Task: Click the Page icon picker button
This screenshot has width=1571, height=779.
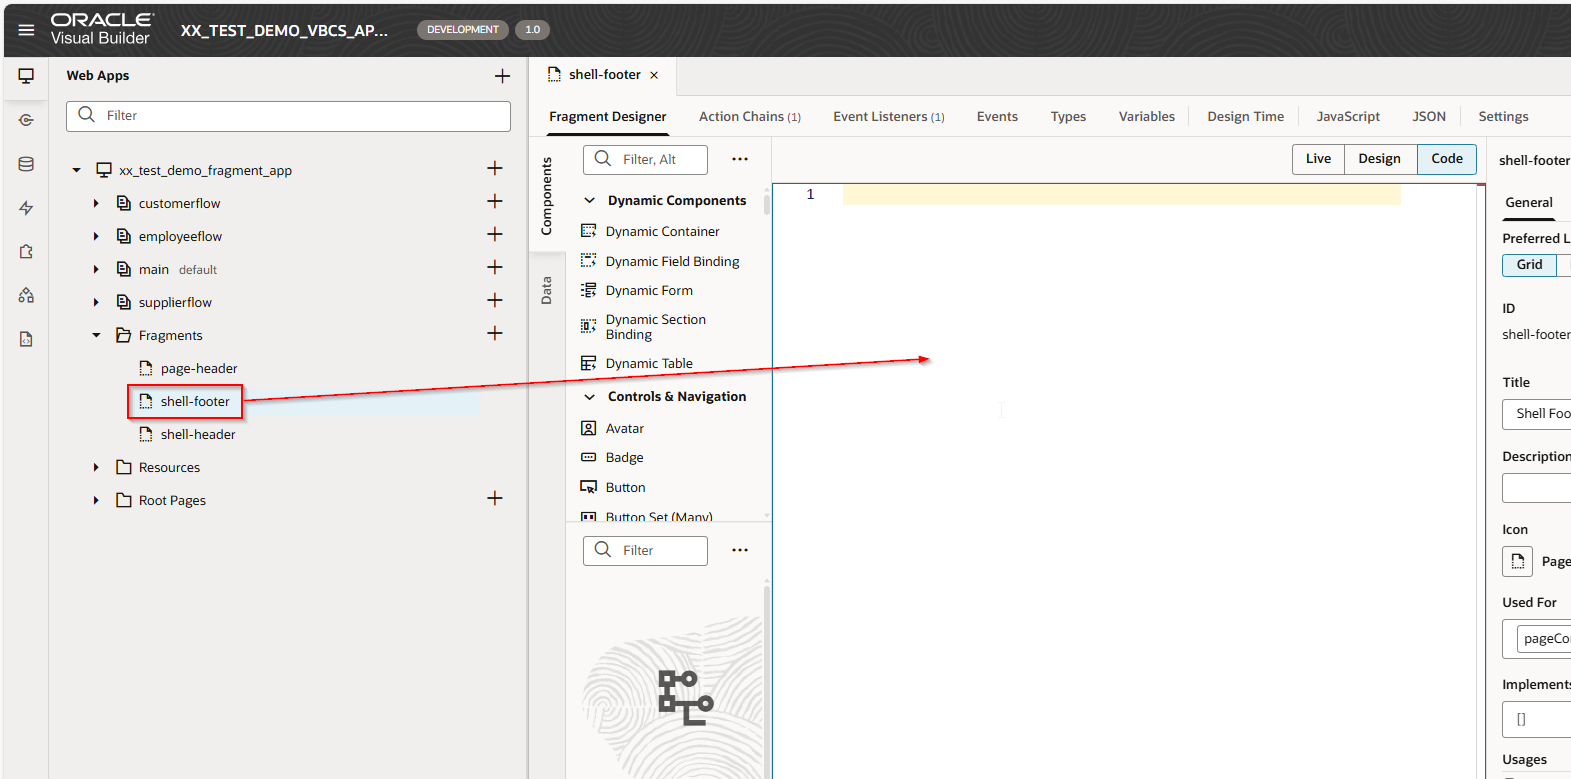Action: [1517, 561]
